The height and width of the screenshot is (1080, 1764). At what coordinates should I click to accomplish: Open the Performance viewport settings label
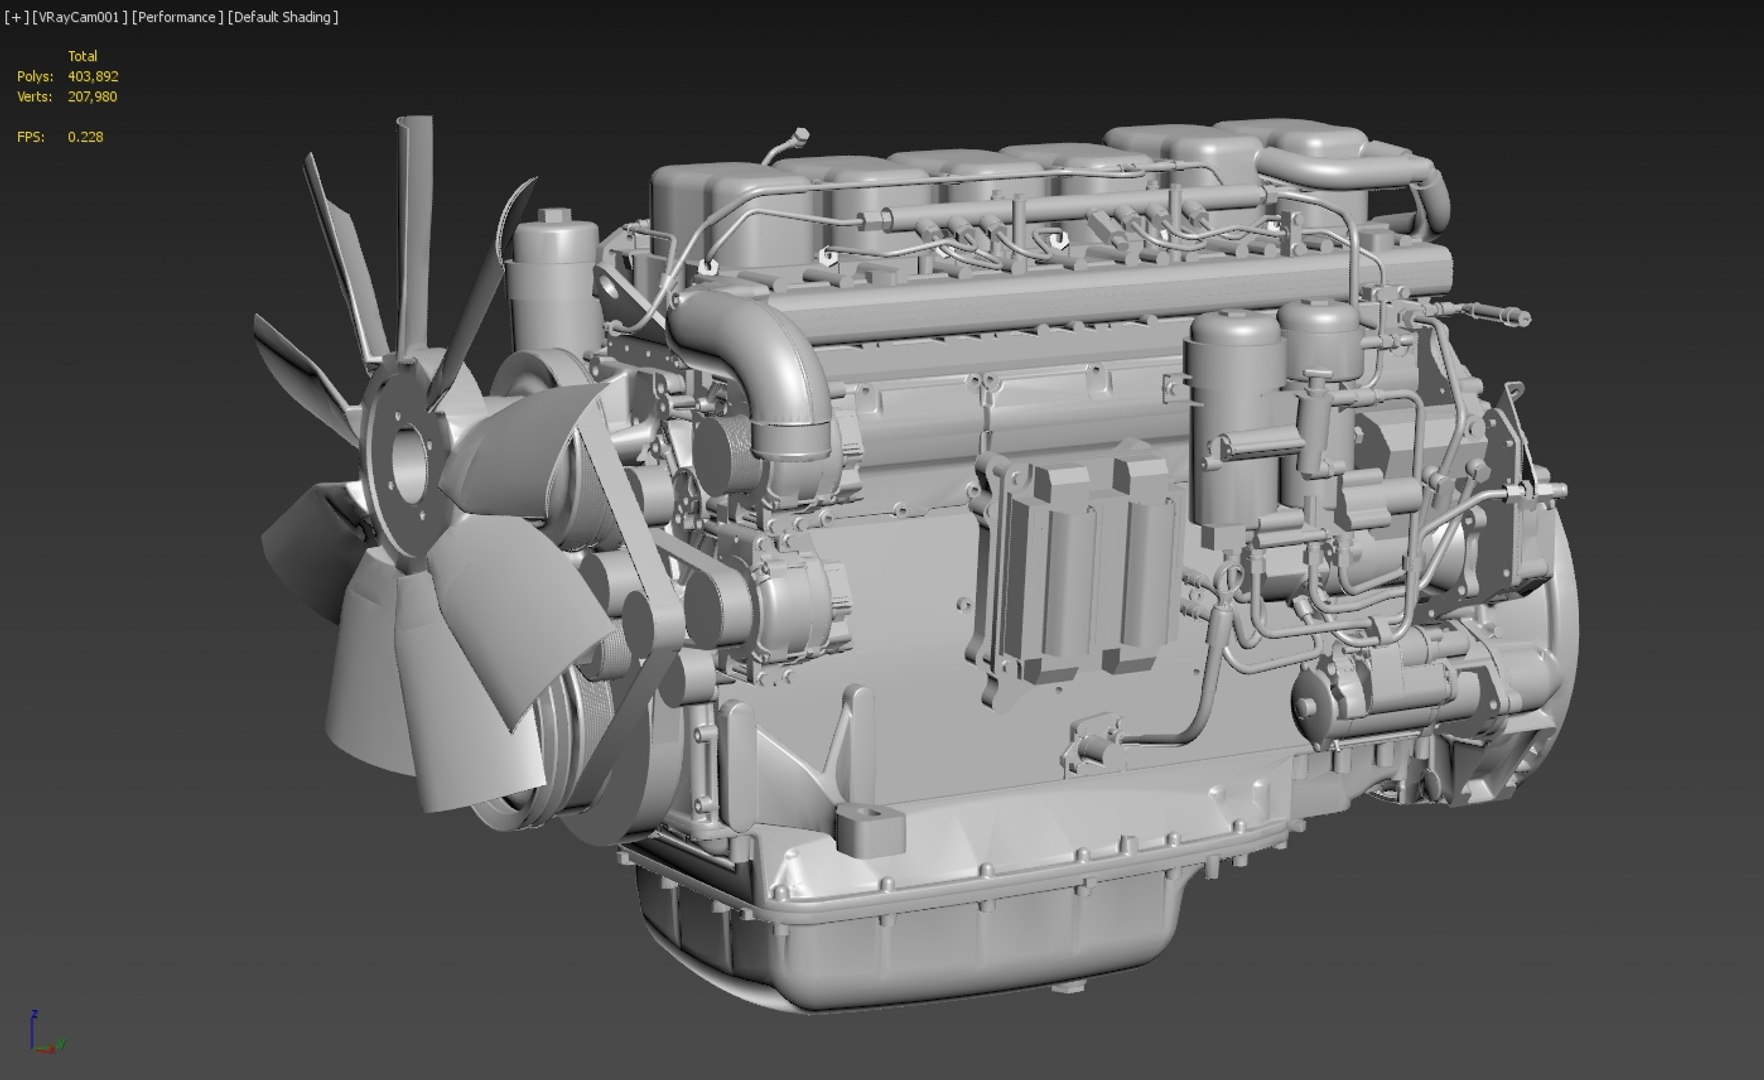click(x=177, y=17)
